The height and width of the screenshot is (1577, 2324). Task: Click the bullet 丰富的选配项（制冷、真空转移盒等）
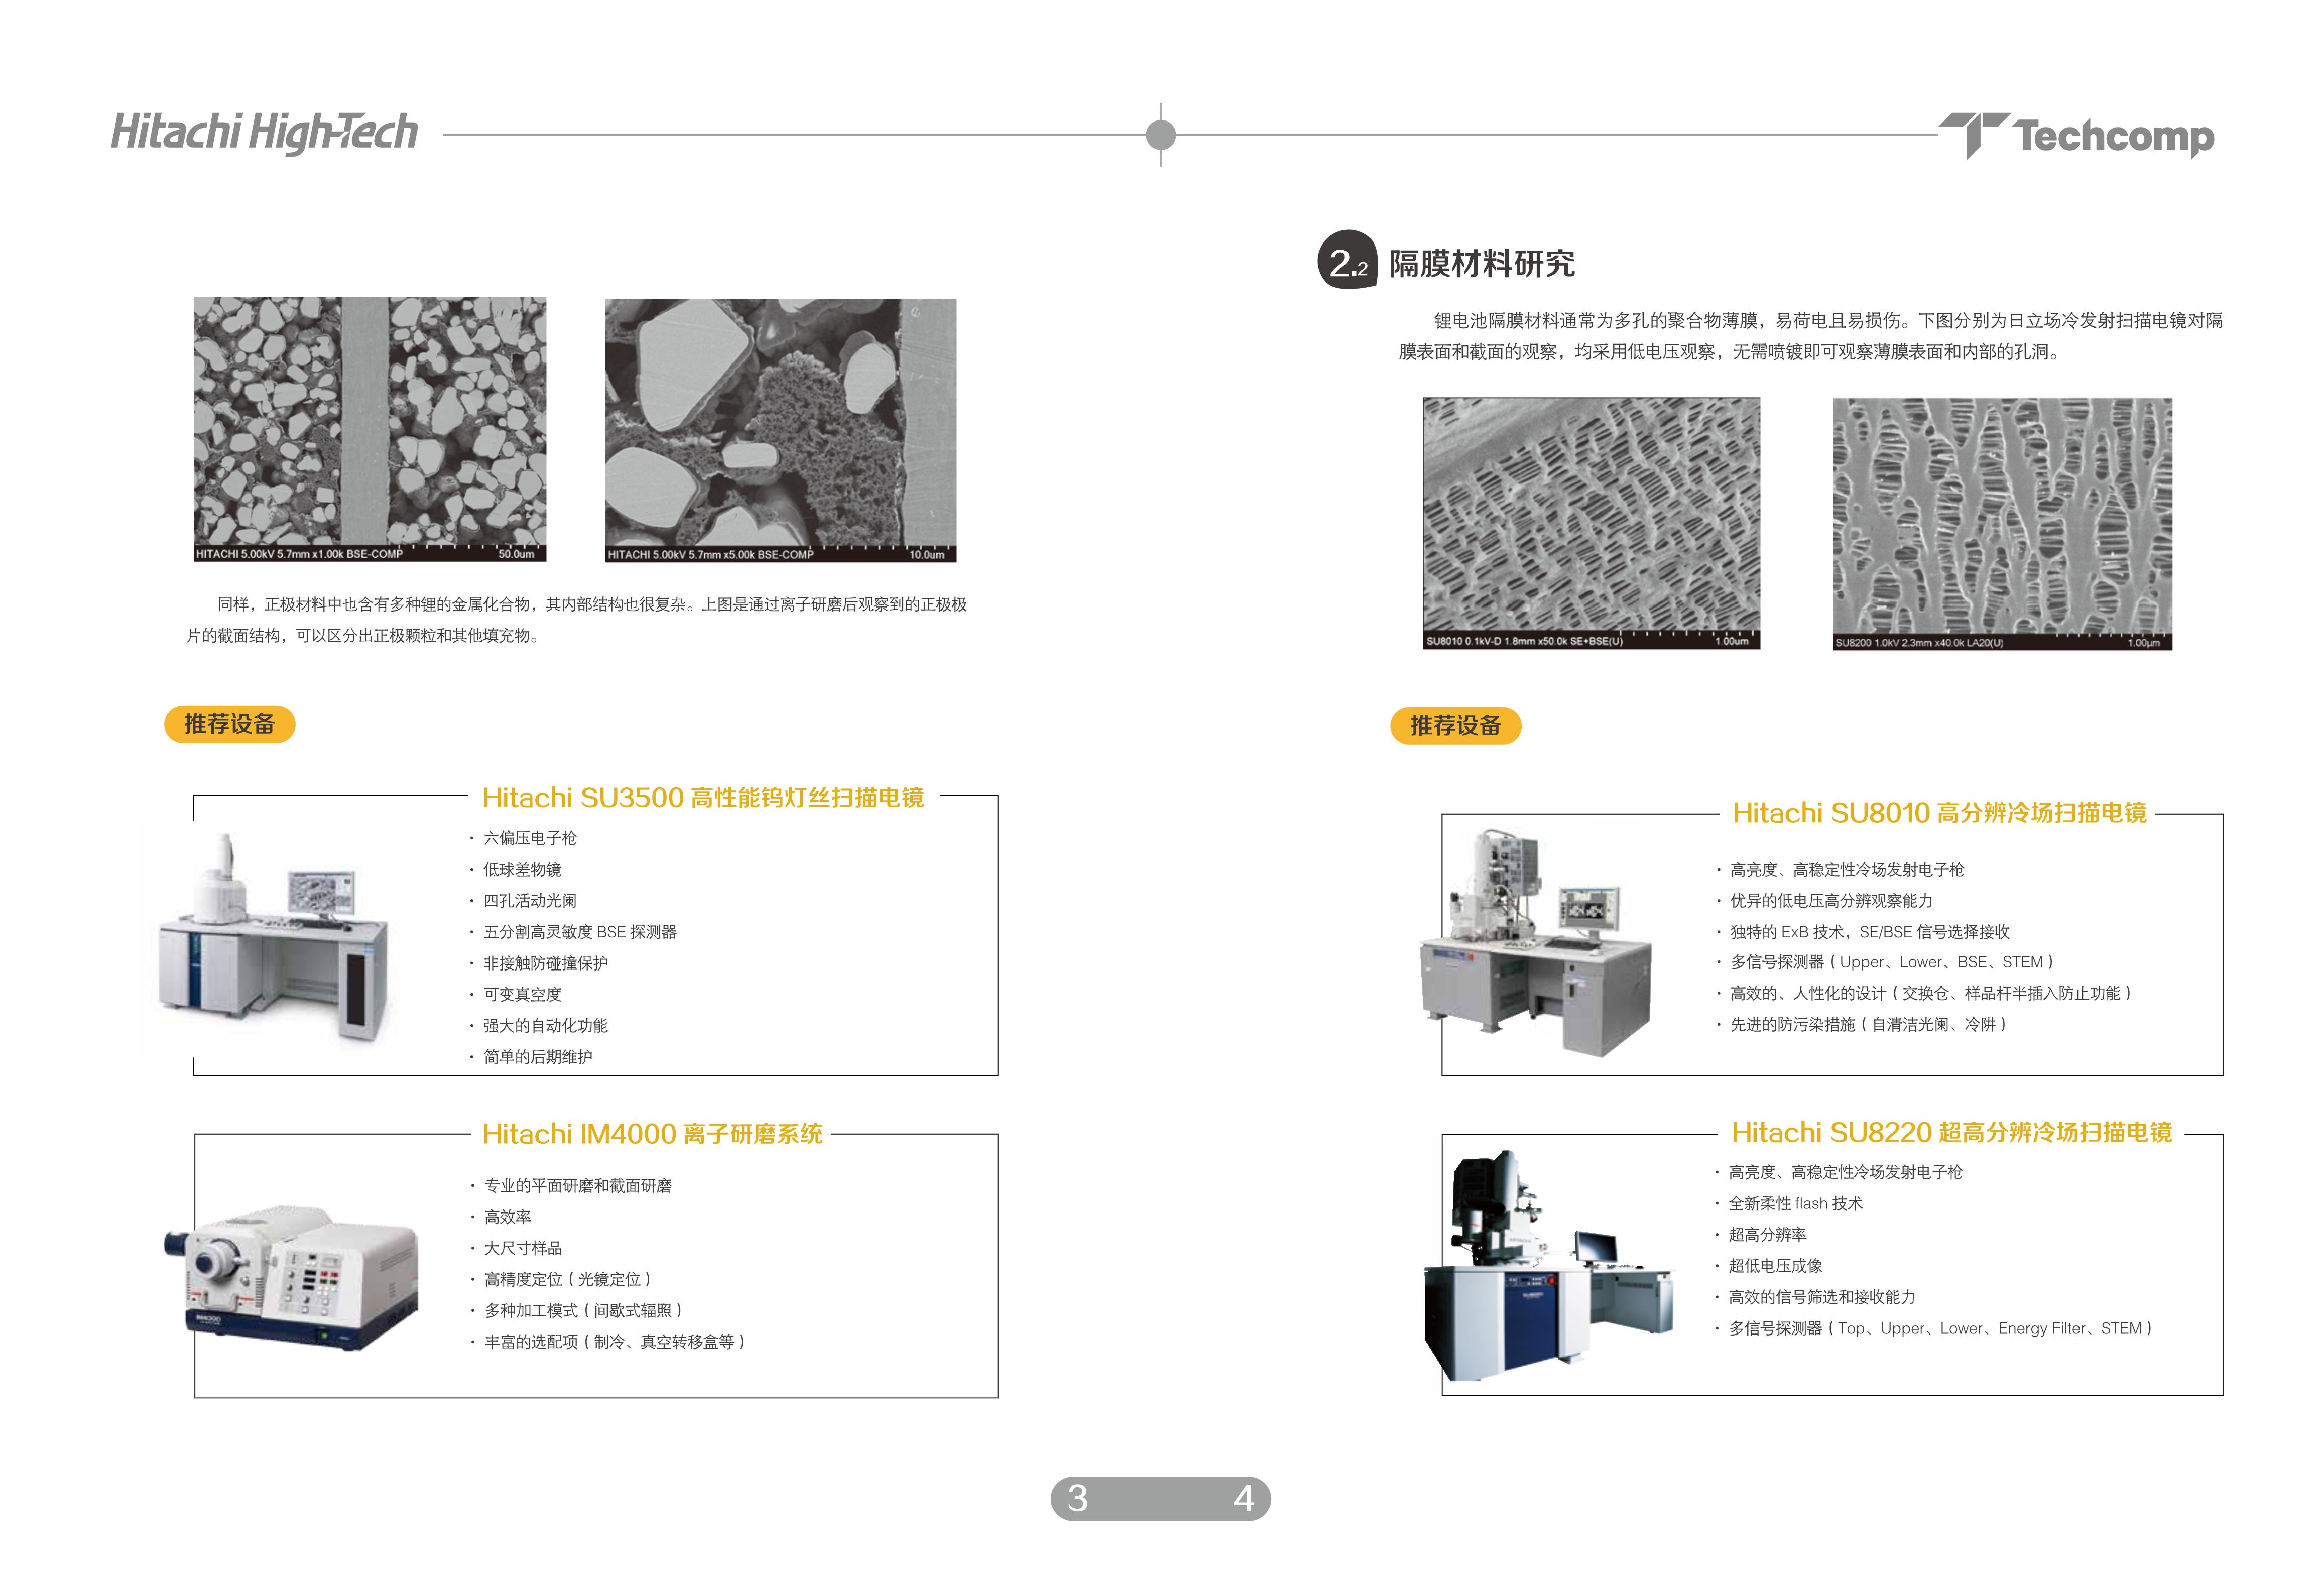pyautogui.click(x=608, y=1341)
